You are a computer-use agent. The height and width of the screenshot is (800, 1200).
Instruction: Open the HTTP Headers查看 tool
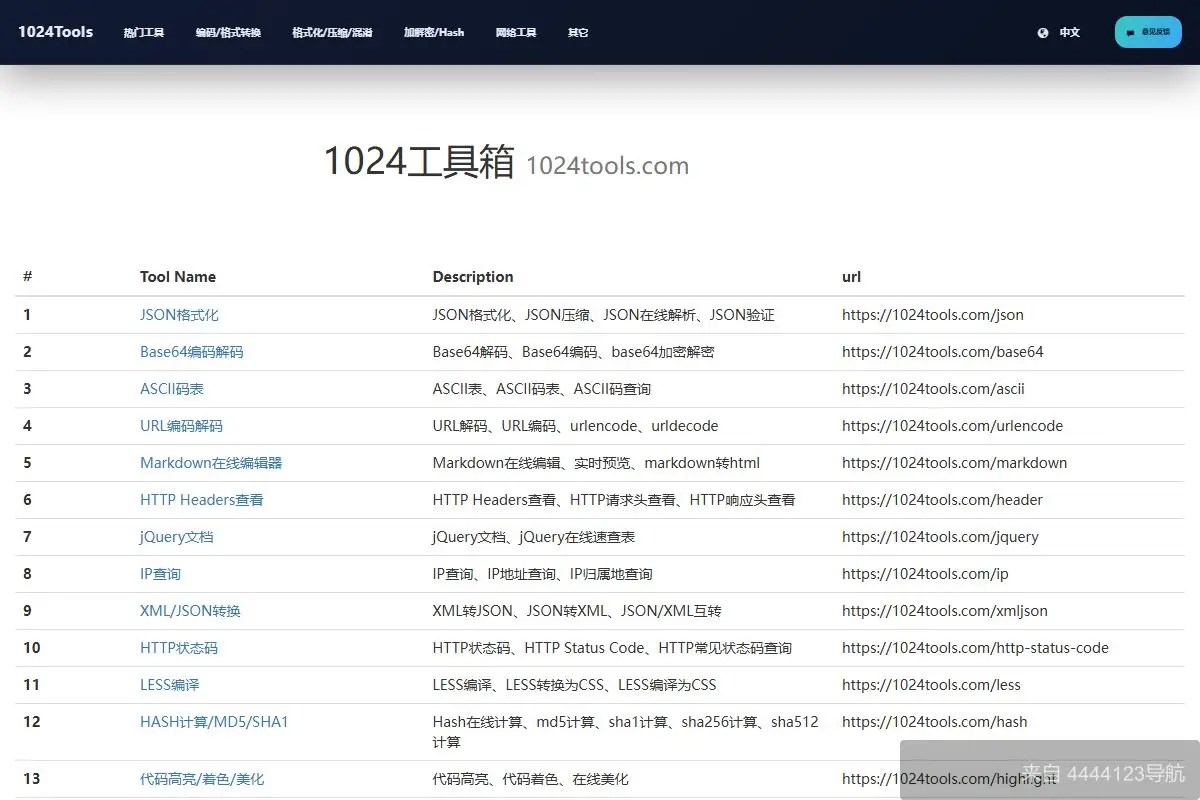(202, 499)
